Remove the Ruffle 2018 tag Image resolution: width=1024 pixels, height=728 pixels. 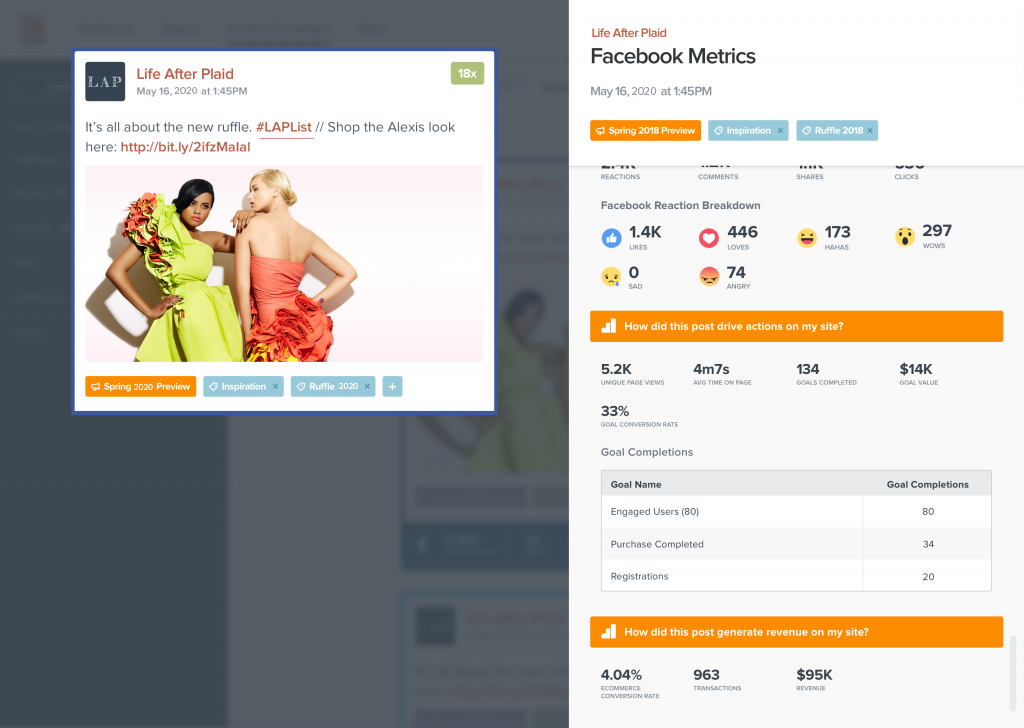[870, 131]
